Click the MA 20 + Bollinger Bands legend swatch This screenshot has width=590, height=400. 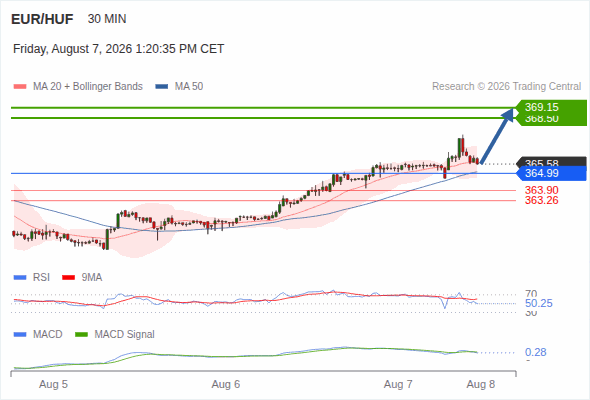(x=20, y=87)
